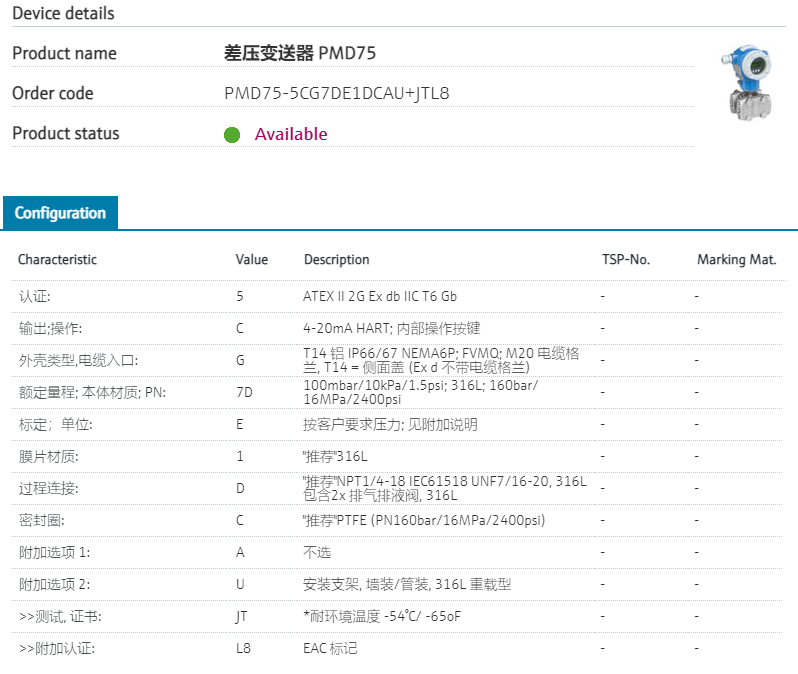
Task: Open the Configuration tab
Action: (60, 213)
